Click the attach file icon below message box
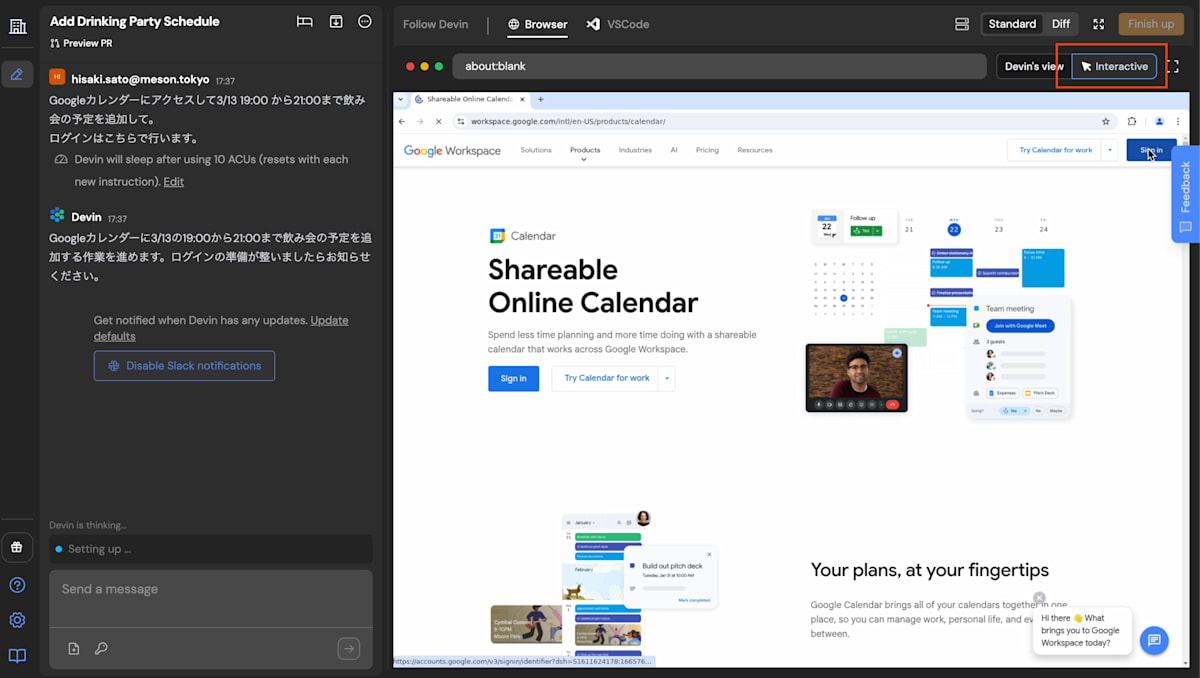Screen dimensions: 1200x678 pyautogui.click(x=74, y=649)
